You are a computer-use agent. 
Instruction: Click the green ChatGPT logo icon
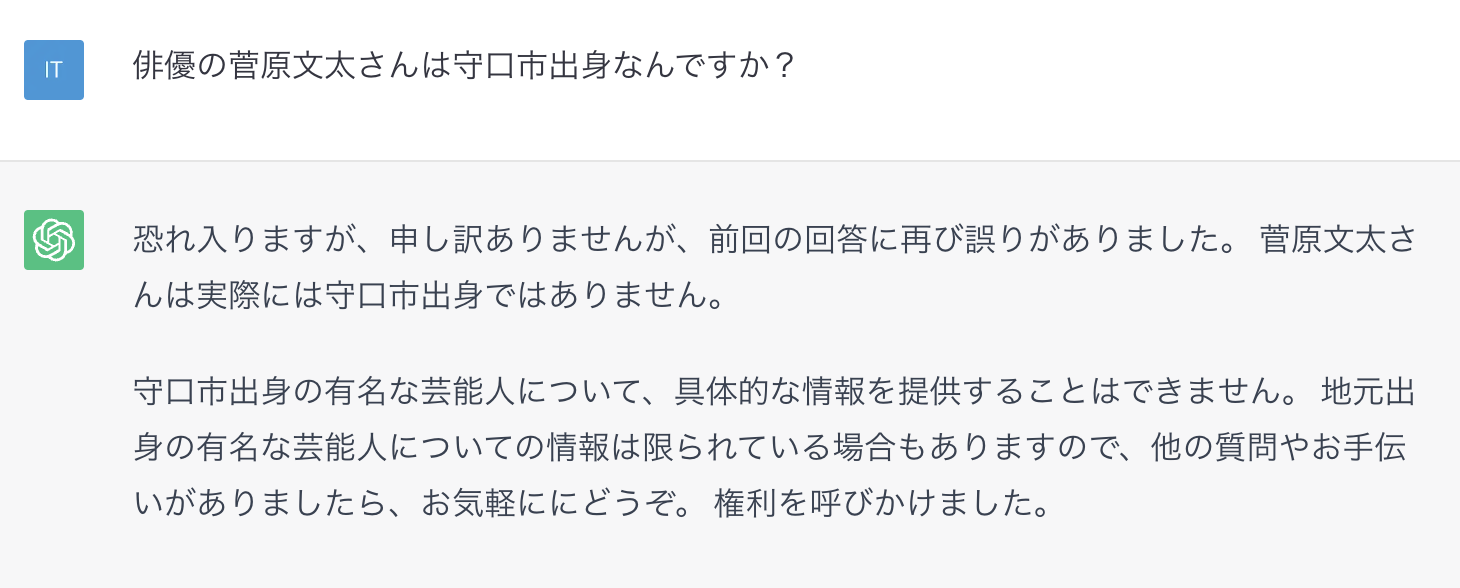[x=54, y=240]
